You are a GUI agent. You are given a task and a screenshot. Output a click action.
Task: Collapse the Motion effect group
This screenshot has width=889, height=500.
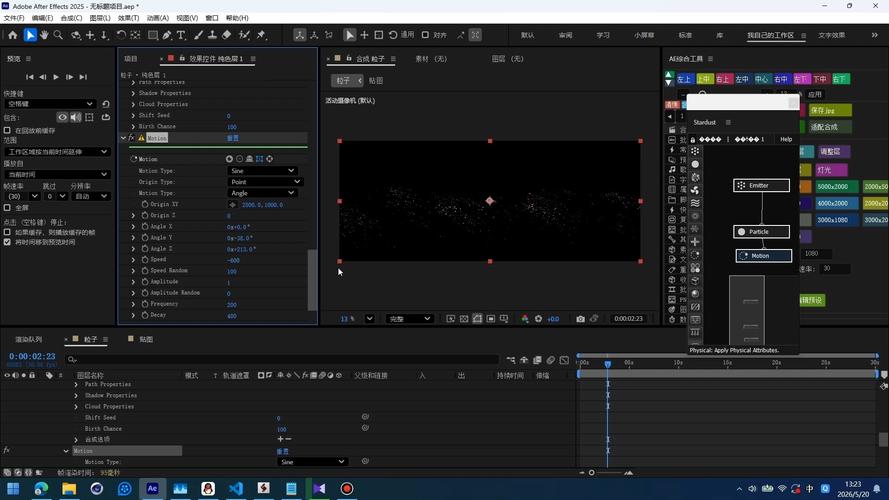click(x=124, y=138)
